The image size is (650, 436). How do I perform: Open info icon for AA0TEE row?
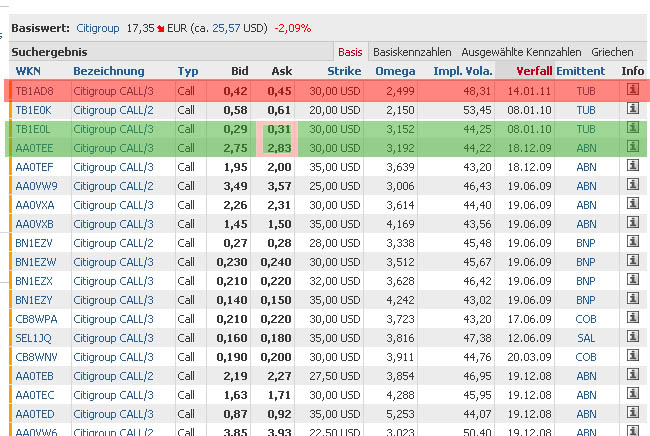633,146
